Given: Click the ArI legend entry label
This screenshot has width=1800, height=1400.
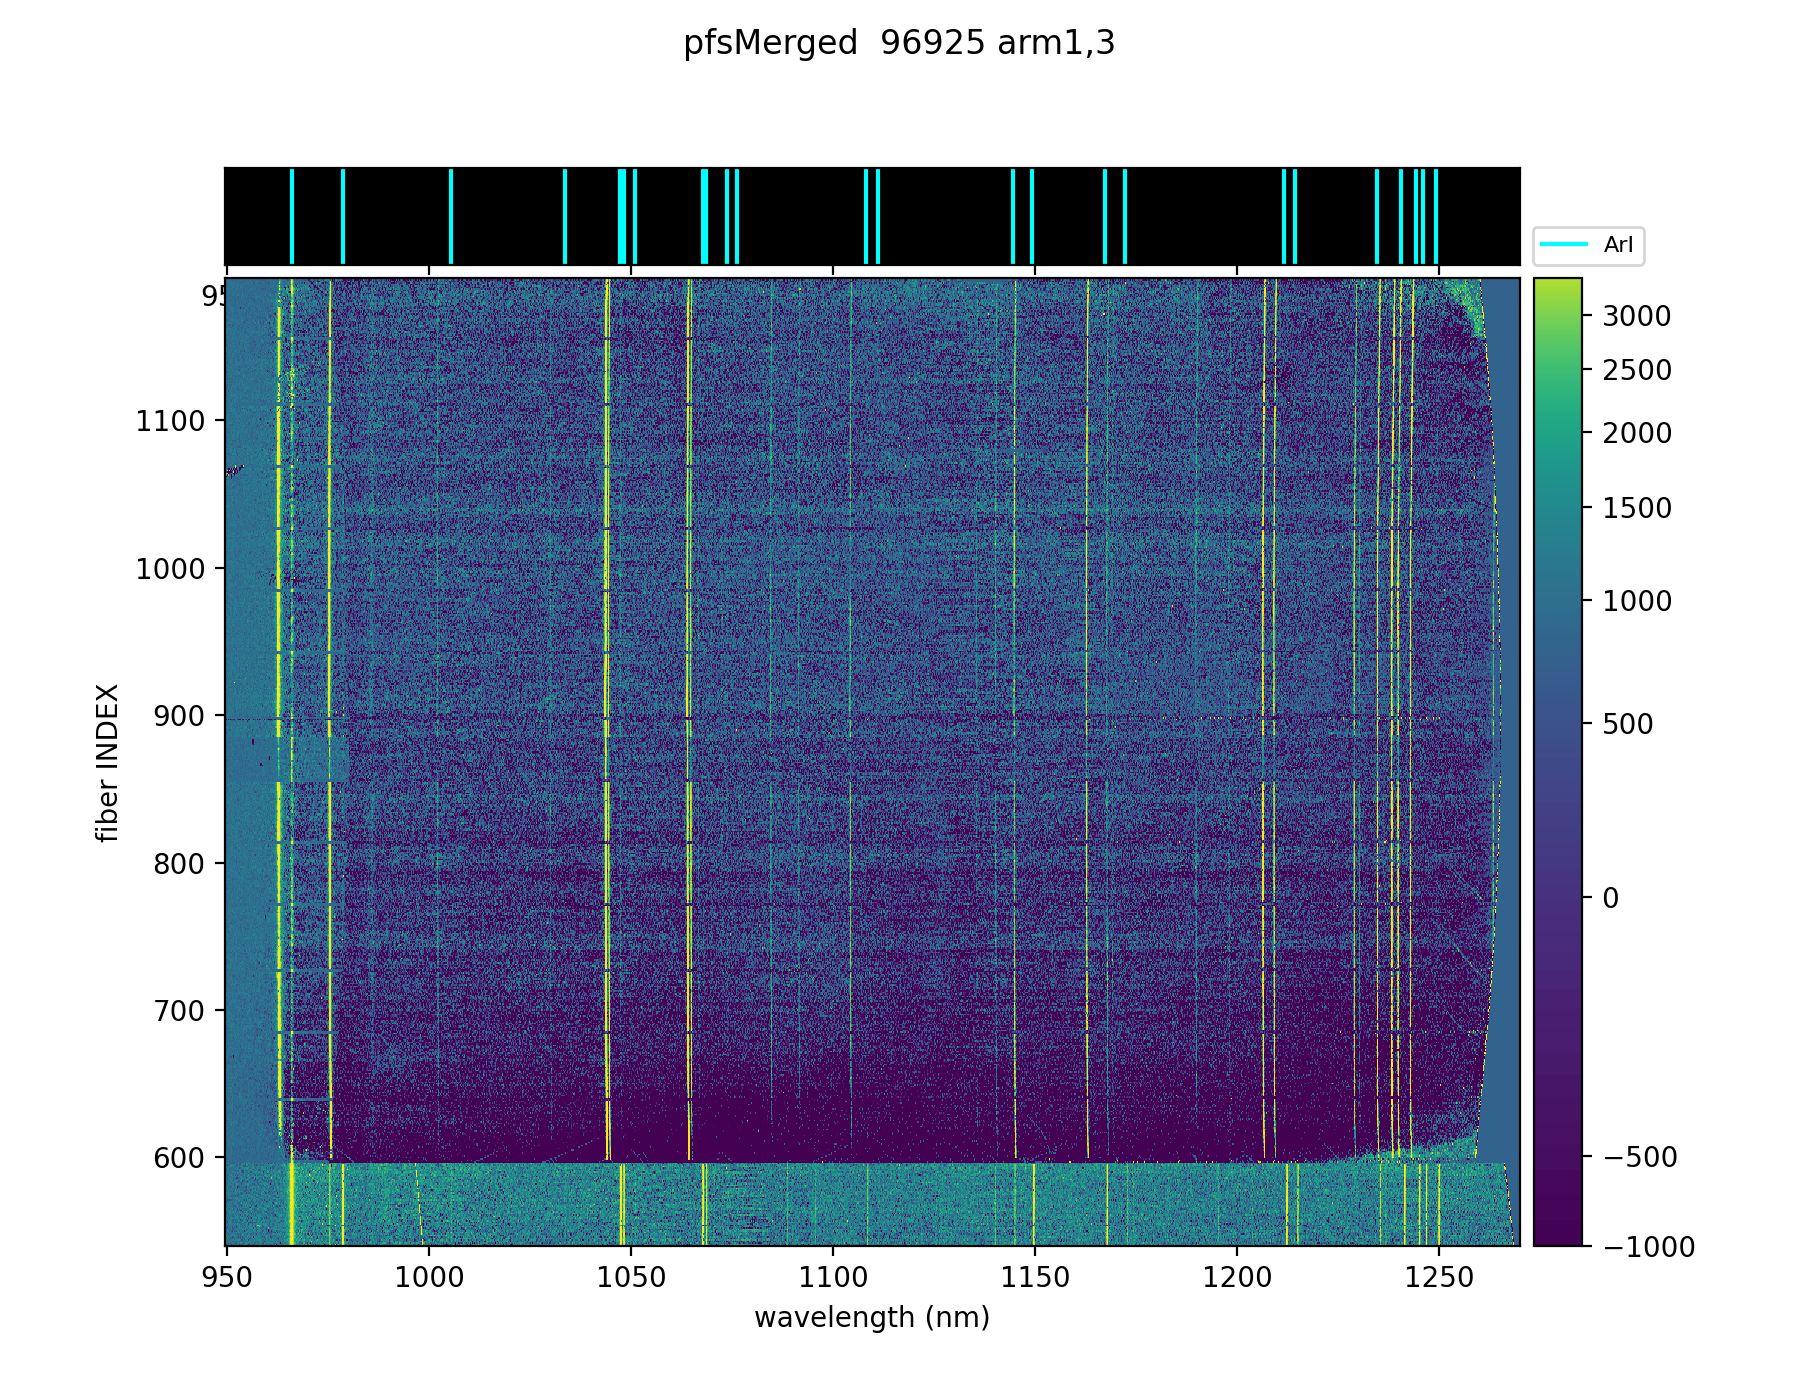Looking at the screenshot, I should (x=1618, y=245).
